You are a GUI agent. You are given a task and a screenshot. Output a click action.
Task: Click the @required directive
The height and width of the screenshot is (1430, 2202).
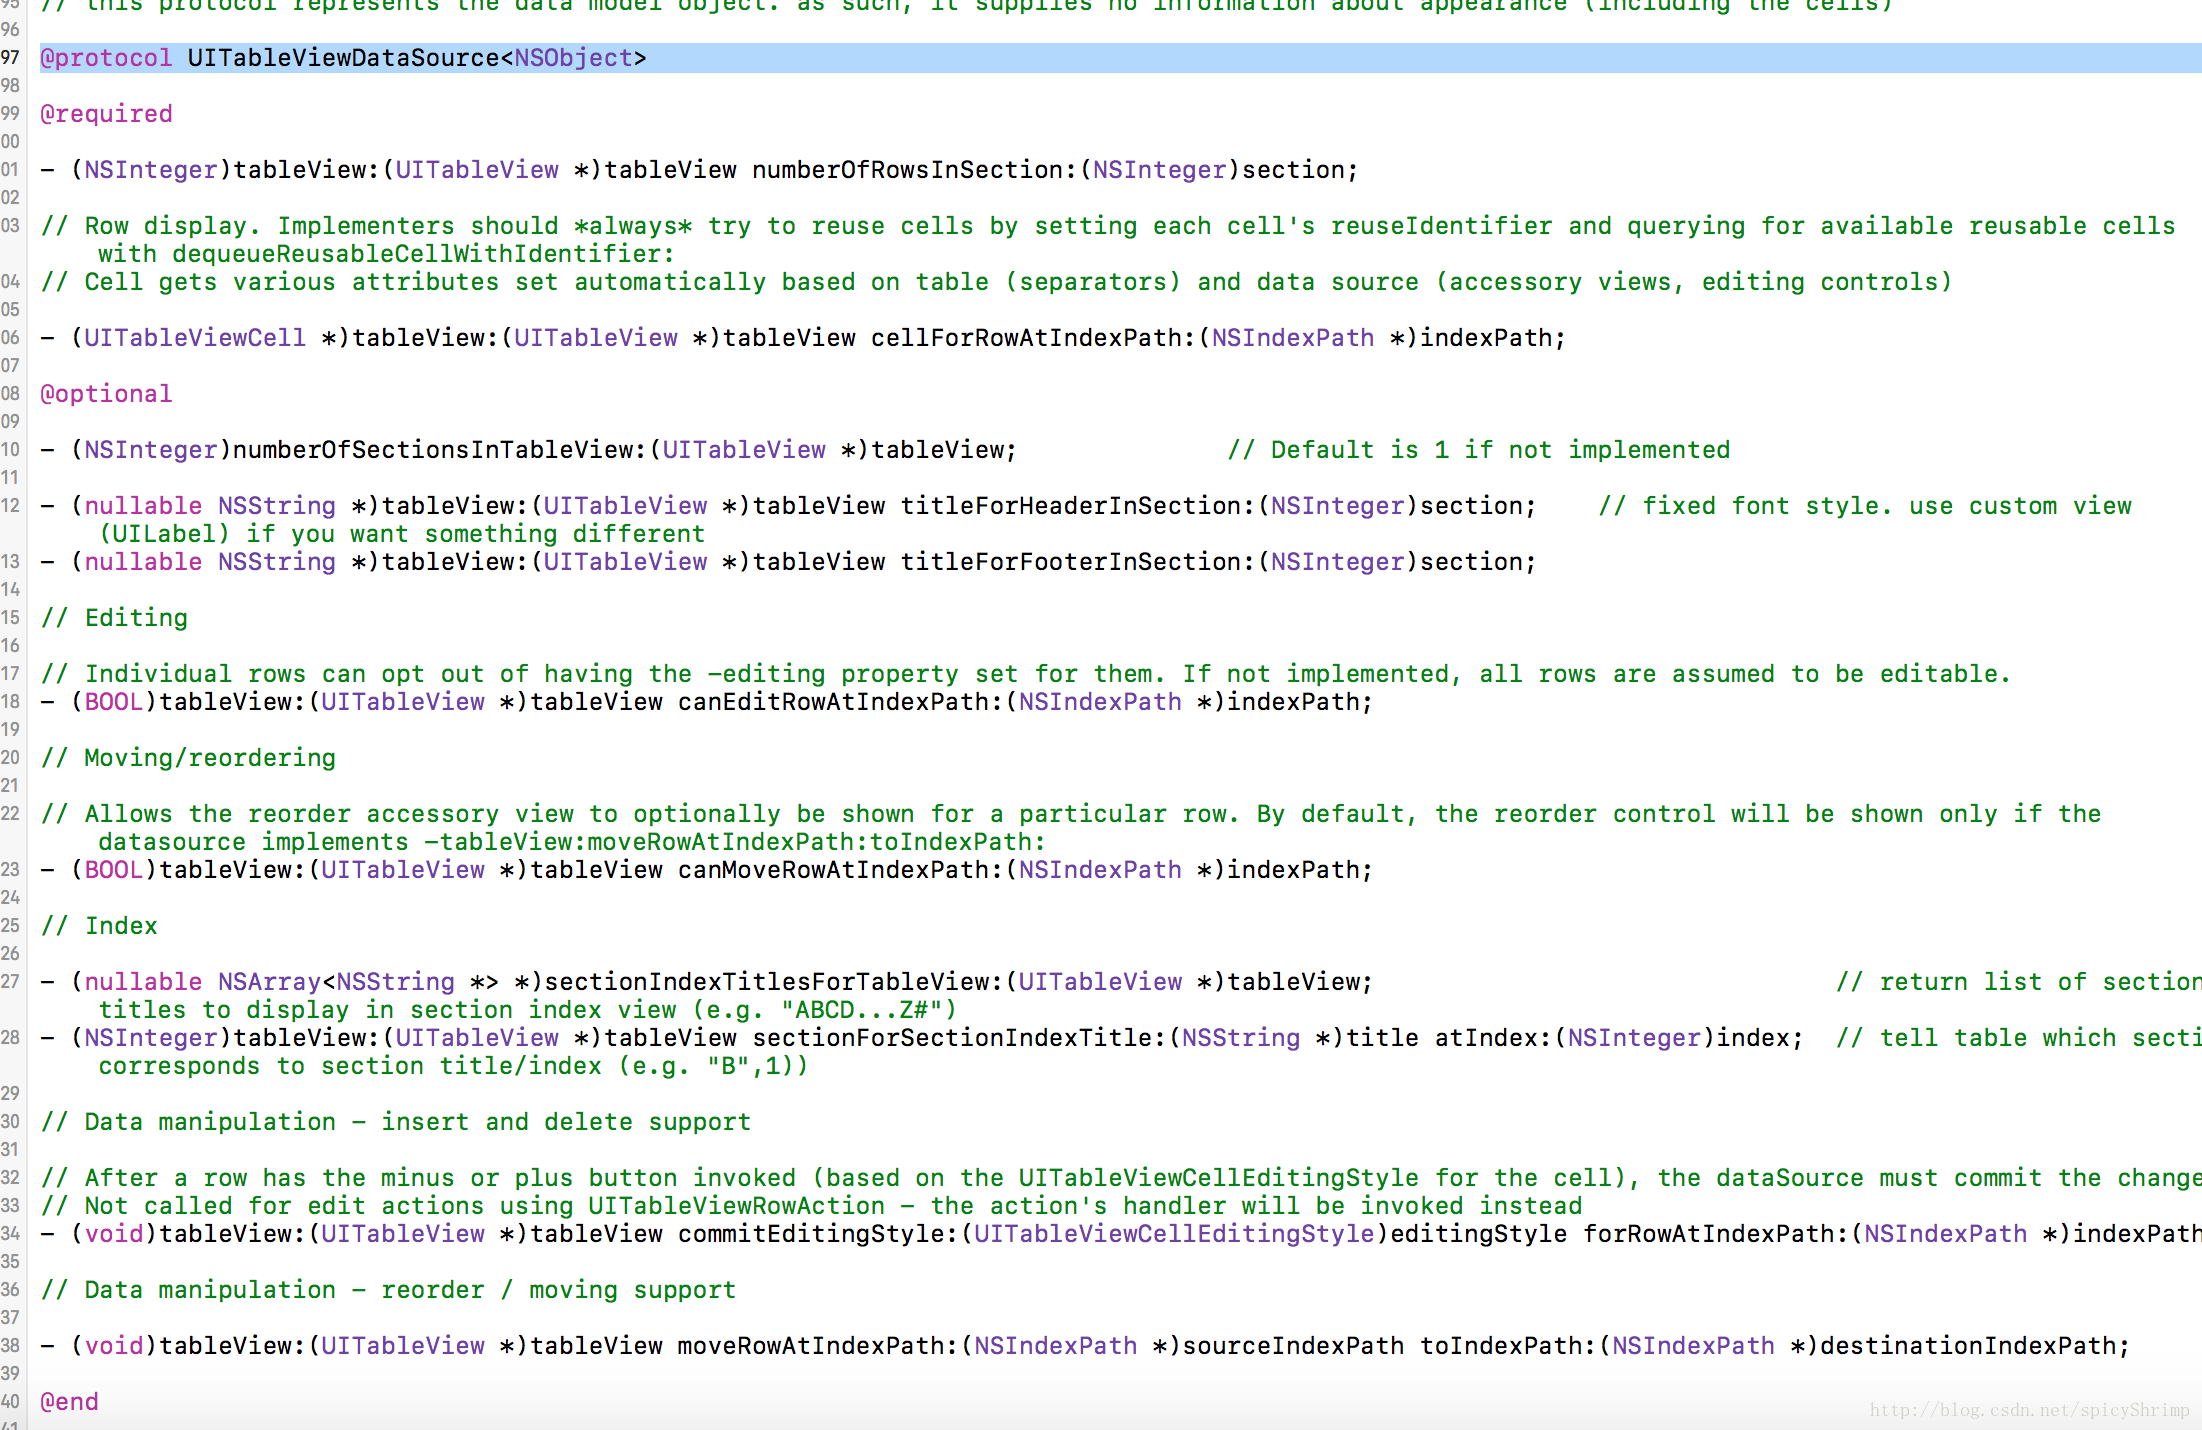point(106,114)
